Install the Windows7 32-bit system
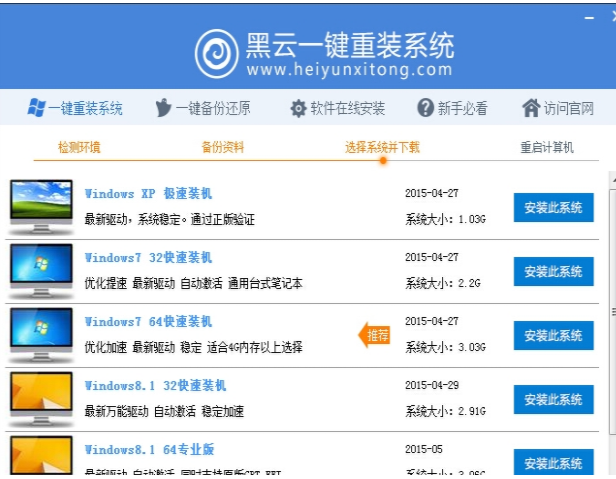Viewport: 616px width, 479px height. pos(554,271)
